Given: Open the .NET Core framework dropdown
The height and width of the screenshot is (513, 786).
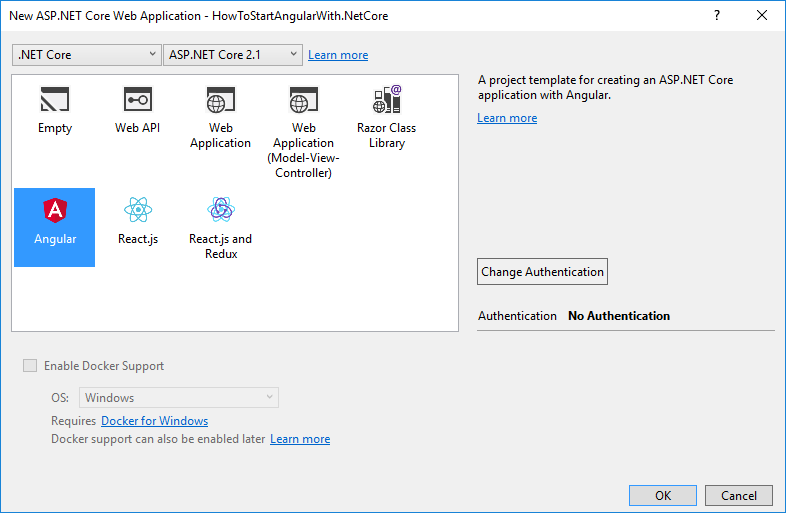Looking at the screenshot, I should point(87,55).
